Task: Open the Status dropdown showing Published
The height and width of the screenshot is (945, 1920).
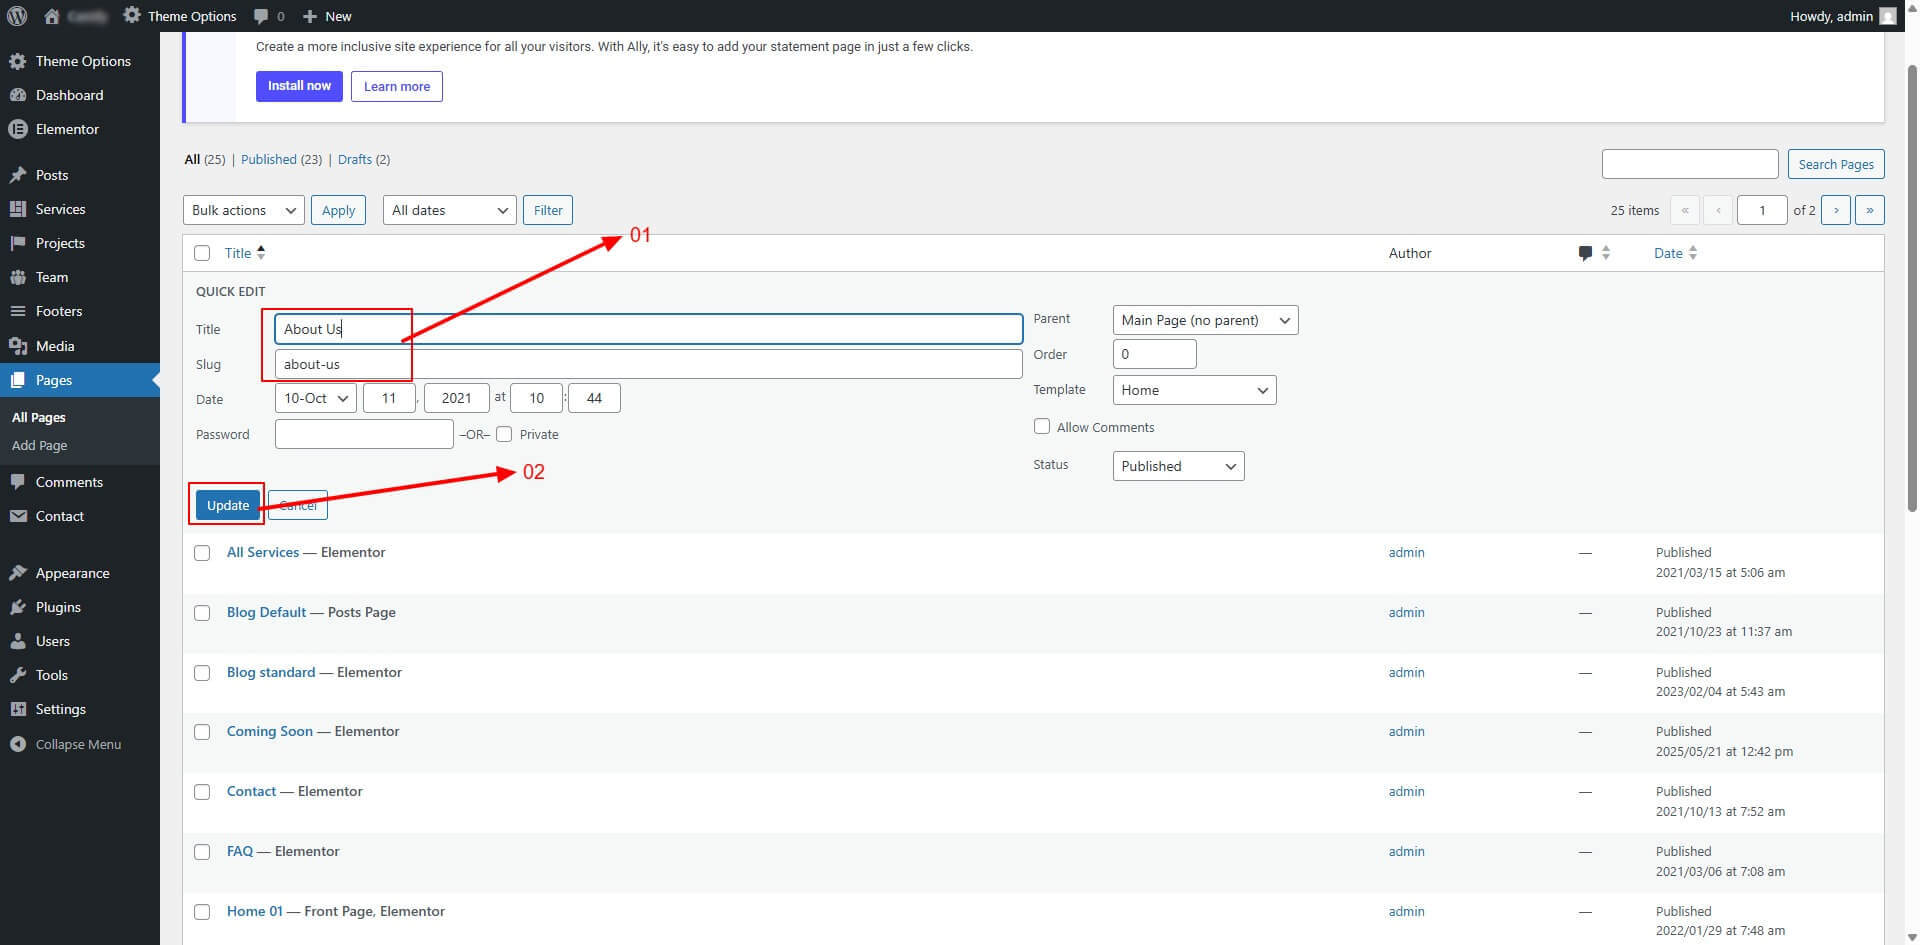Action: (x=1177, y=466)
